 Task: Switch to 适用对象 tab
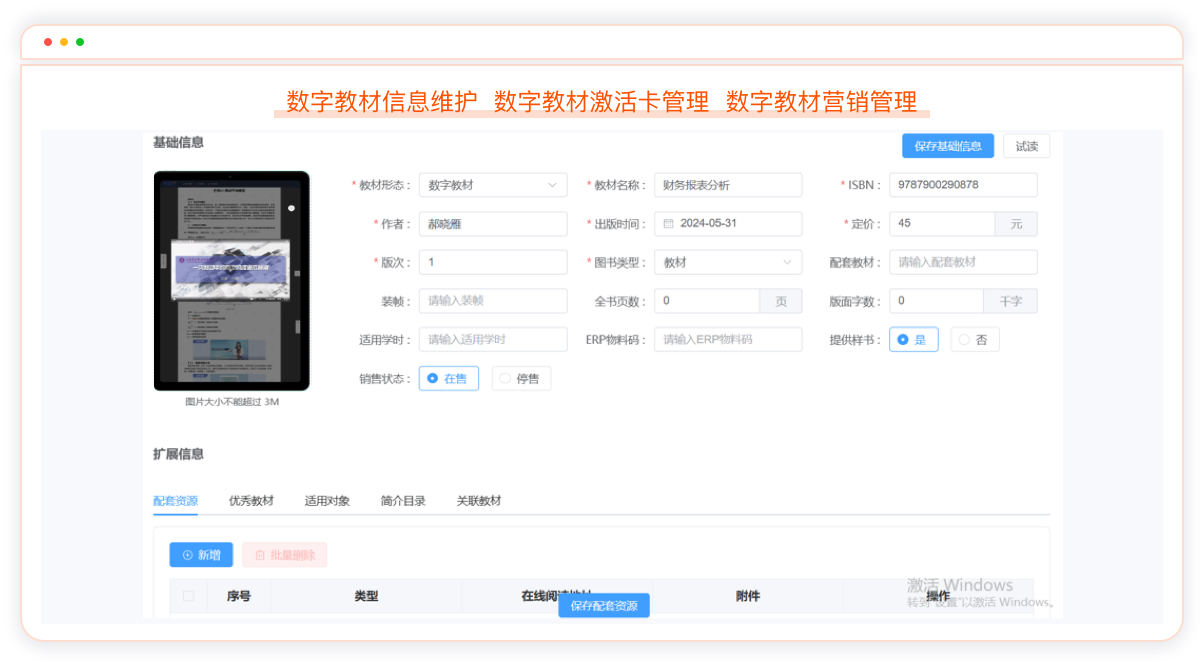[x=327, y=501]
